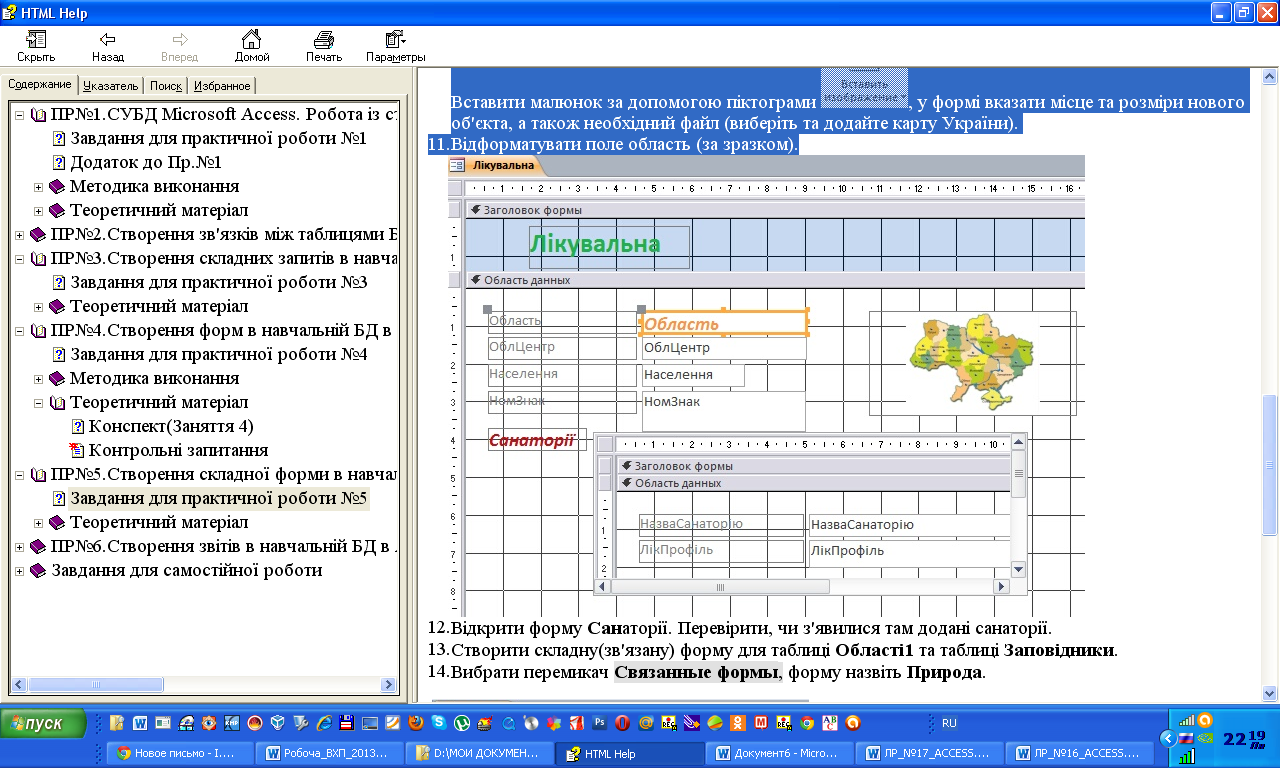This screenshot has height=768, width=1280.
Task: Launch Chrome from quick launch
Action: coord(807,723)
